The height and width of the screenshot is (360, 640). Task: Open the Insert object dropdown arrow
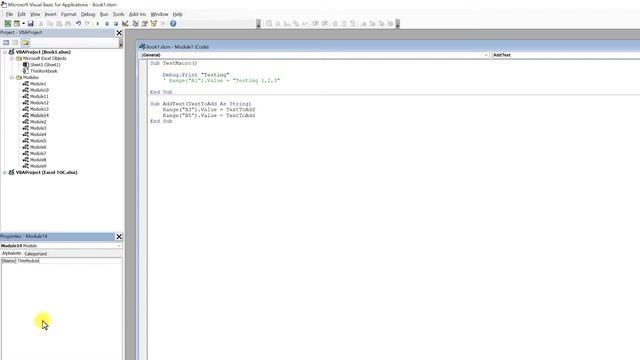click(x=23, y=24)
